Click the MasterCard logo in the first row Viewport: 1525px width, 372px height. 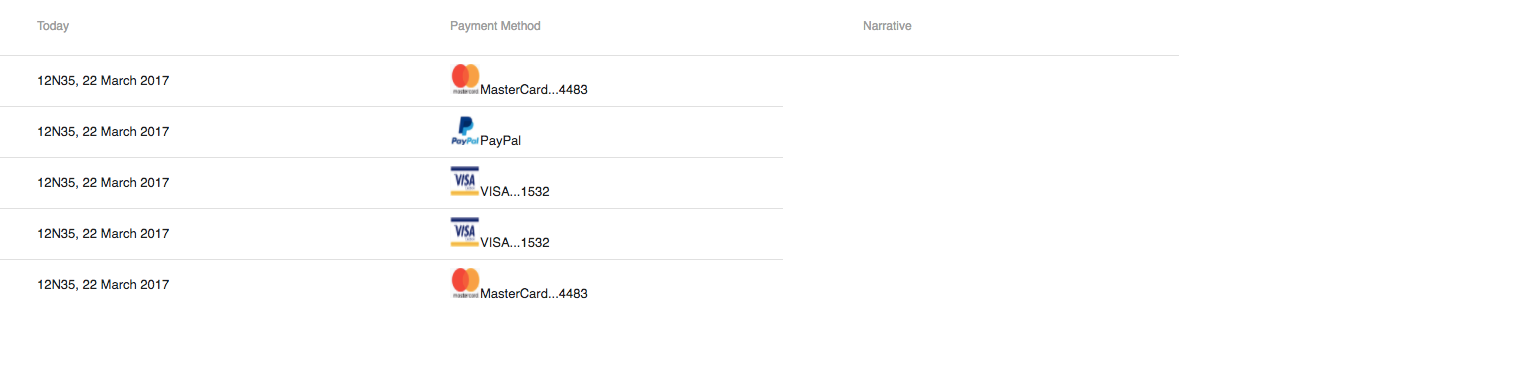(465, 80)
